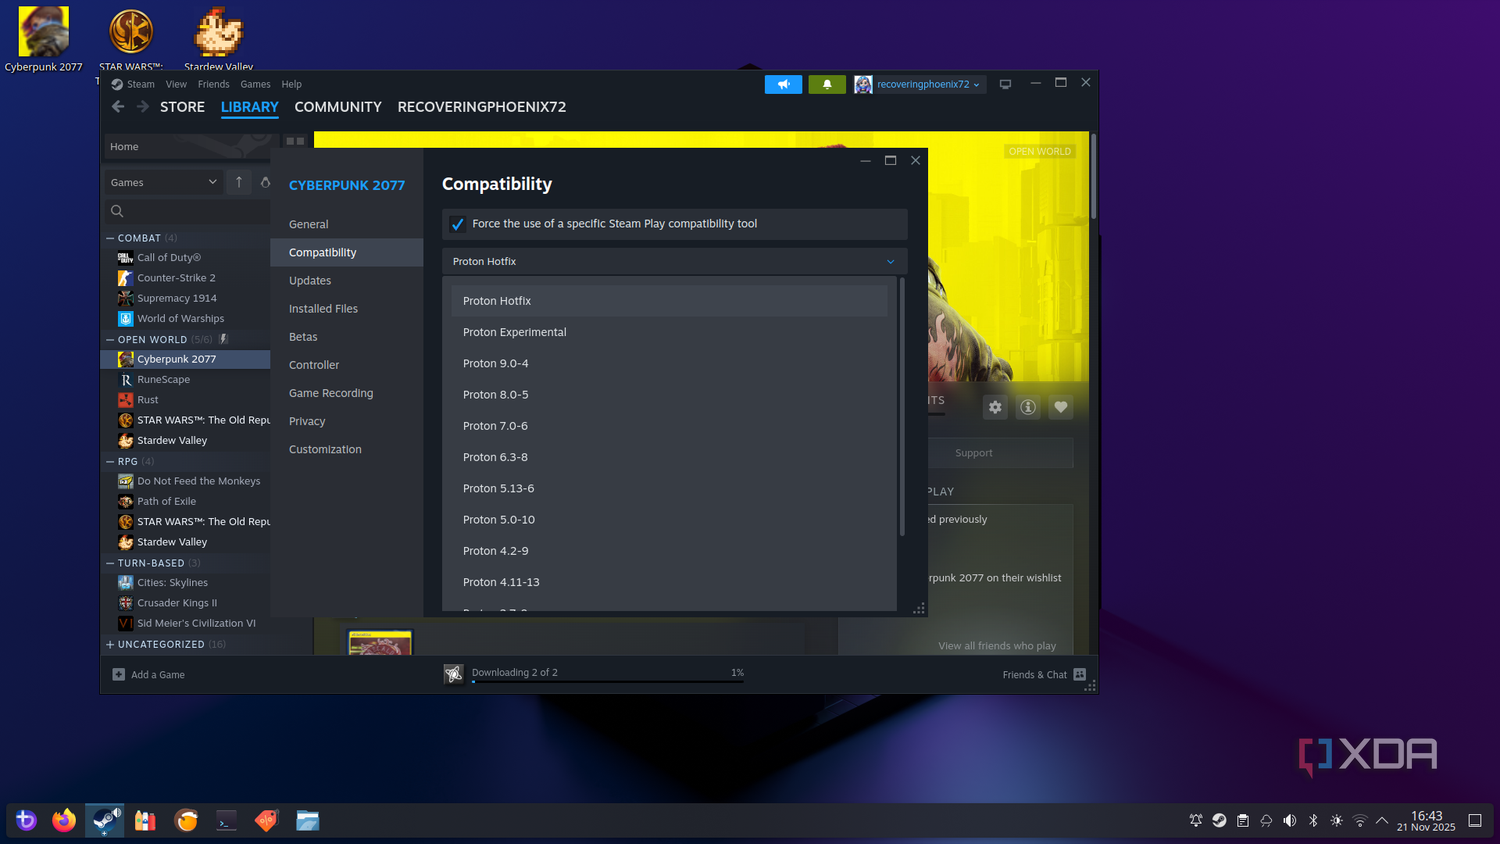This screenshot has width=1500, height=844.
Task: Open the Installed Files section
Action: pyautogui.click(x=347, y=309)
